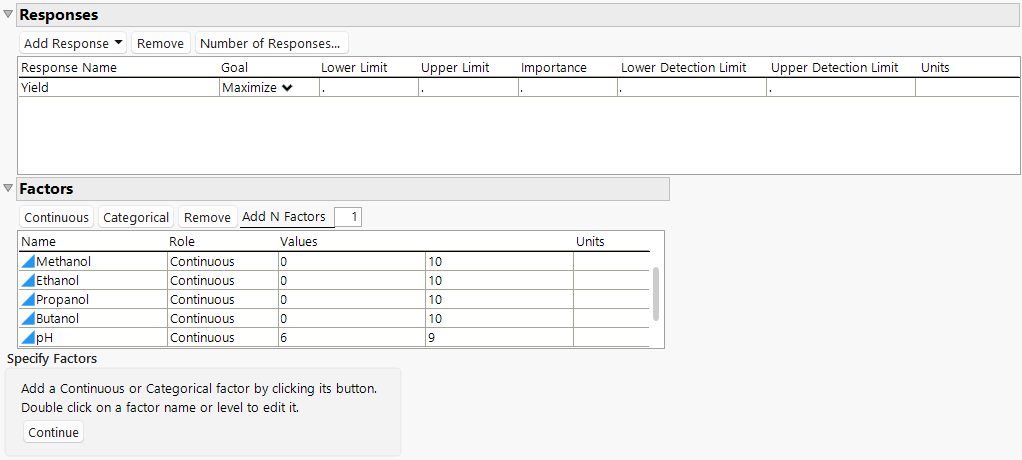The width and height of the screenshot is (1022, 460).
Task: Click the Upper Limit cell for Yield
Action: 469,88
